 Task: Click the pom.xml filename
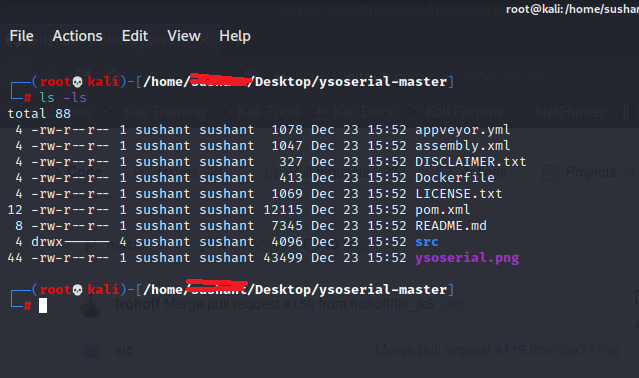(x=443, y=210)
